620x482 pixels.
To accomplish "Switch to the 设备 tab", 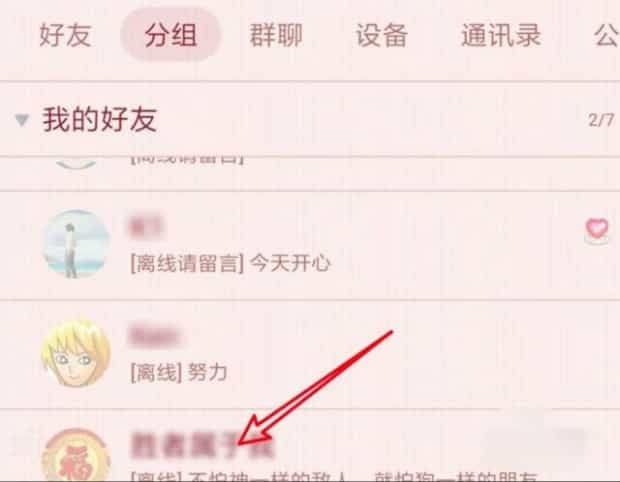I will tap(382, 36).
